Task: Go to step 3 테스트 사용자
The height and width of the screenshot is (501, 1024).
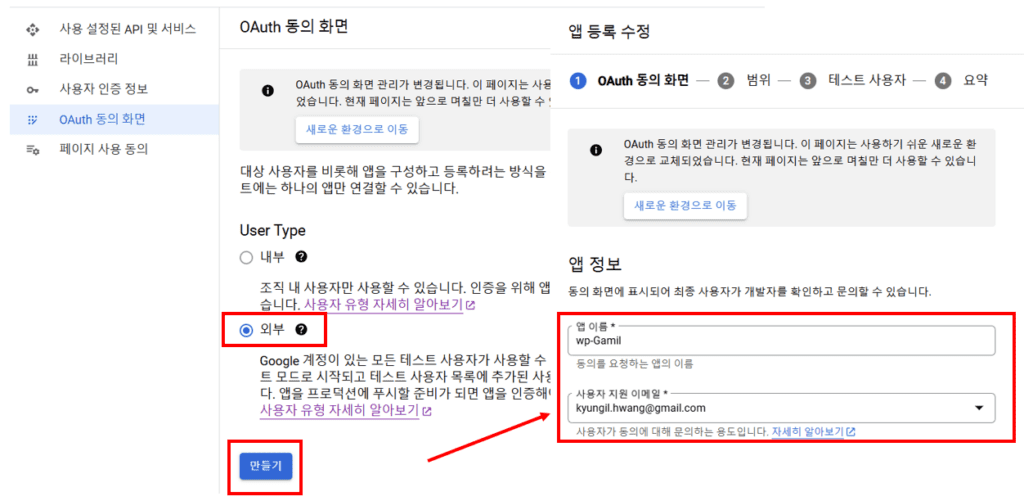Action: (853, 81)
